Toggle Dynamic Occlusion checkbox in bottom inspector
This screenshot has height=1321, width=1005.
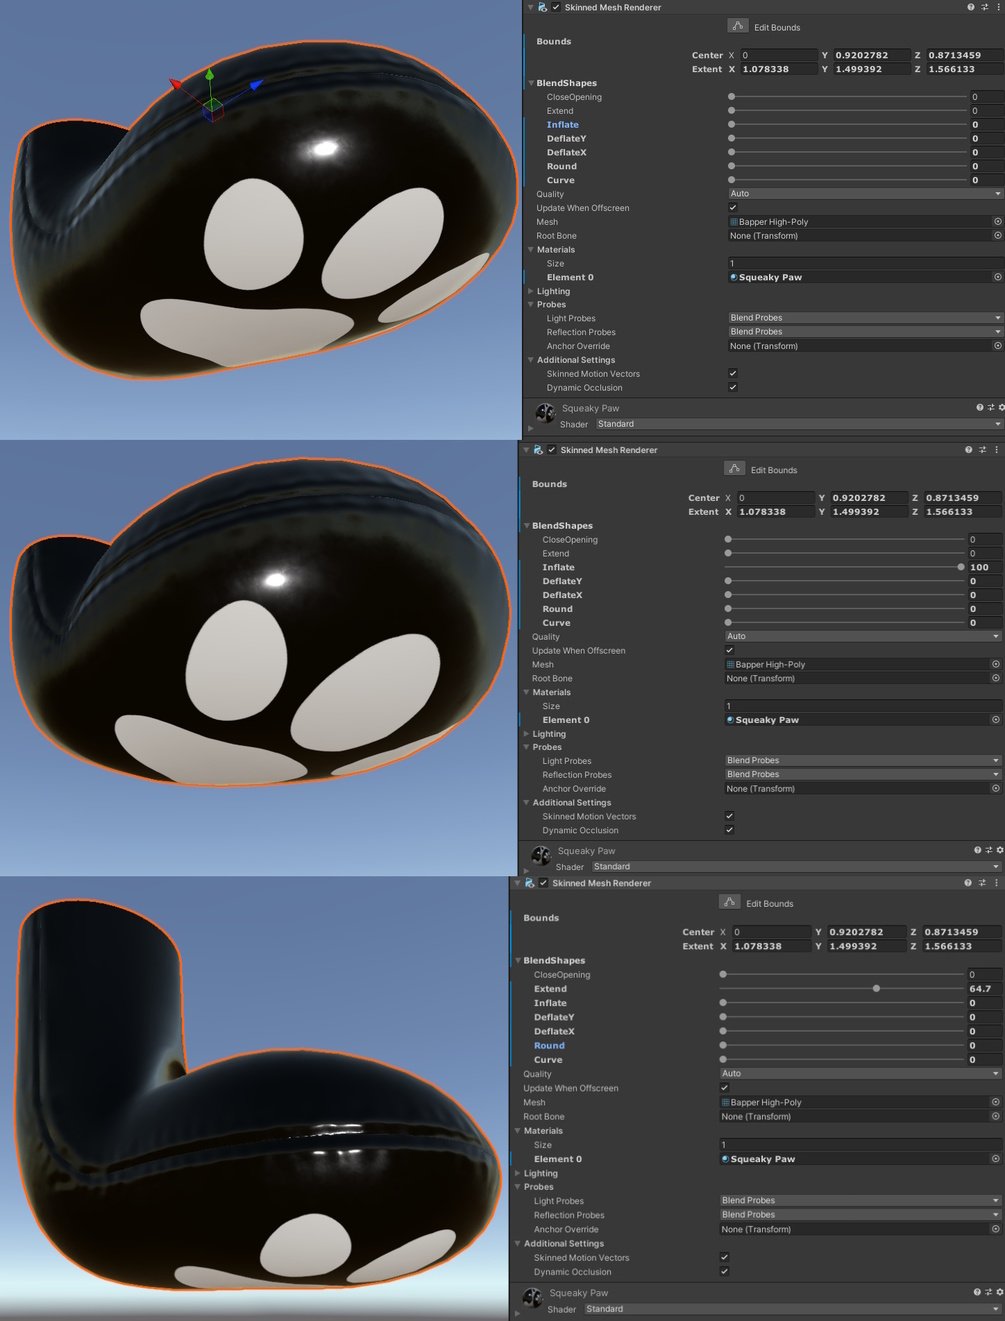click(x=724, y=1272)
